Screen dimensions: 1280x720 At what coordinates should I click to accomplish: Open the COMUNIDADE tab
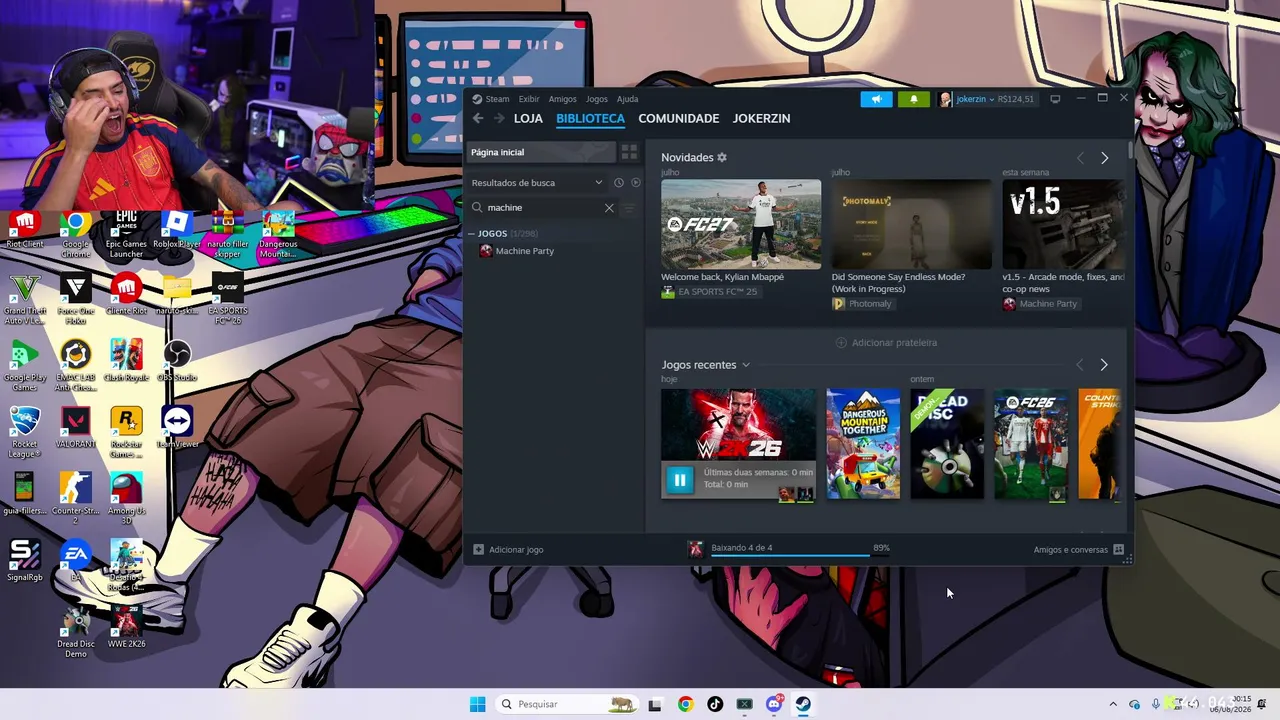coord(678,118)
